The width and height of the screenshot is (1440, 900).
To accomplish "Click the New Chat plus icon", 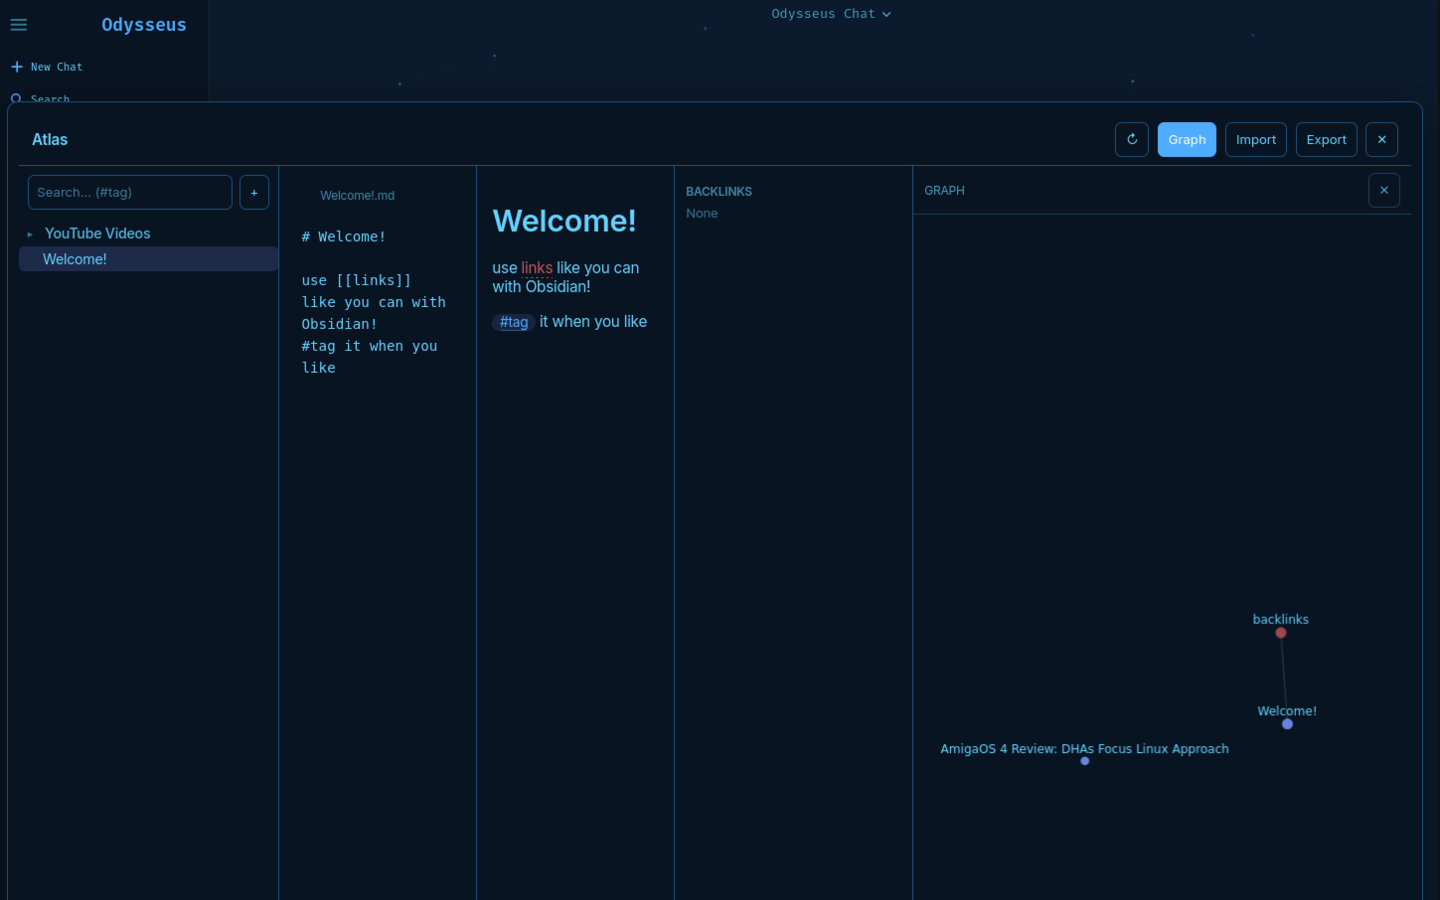I will [x=17, y=67].
